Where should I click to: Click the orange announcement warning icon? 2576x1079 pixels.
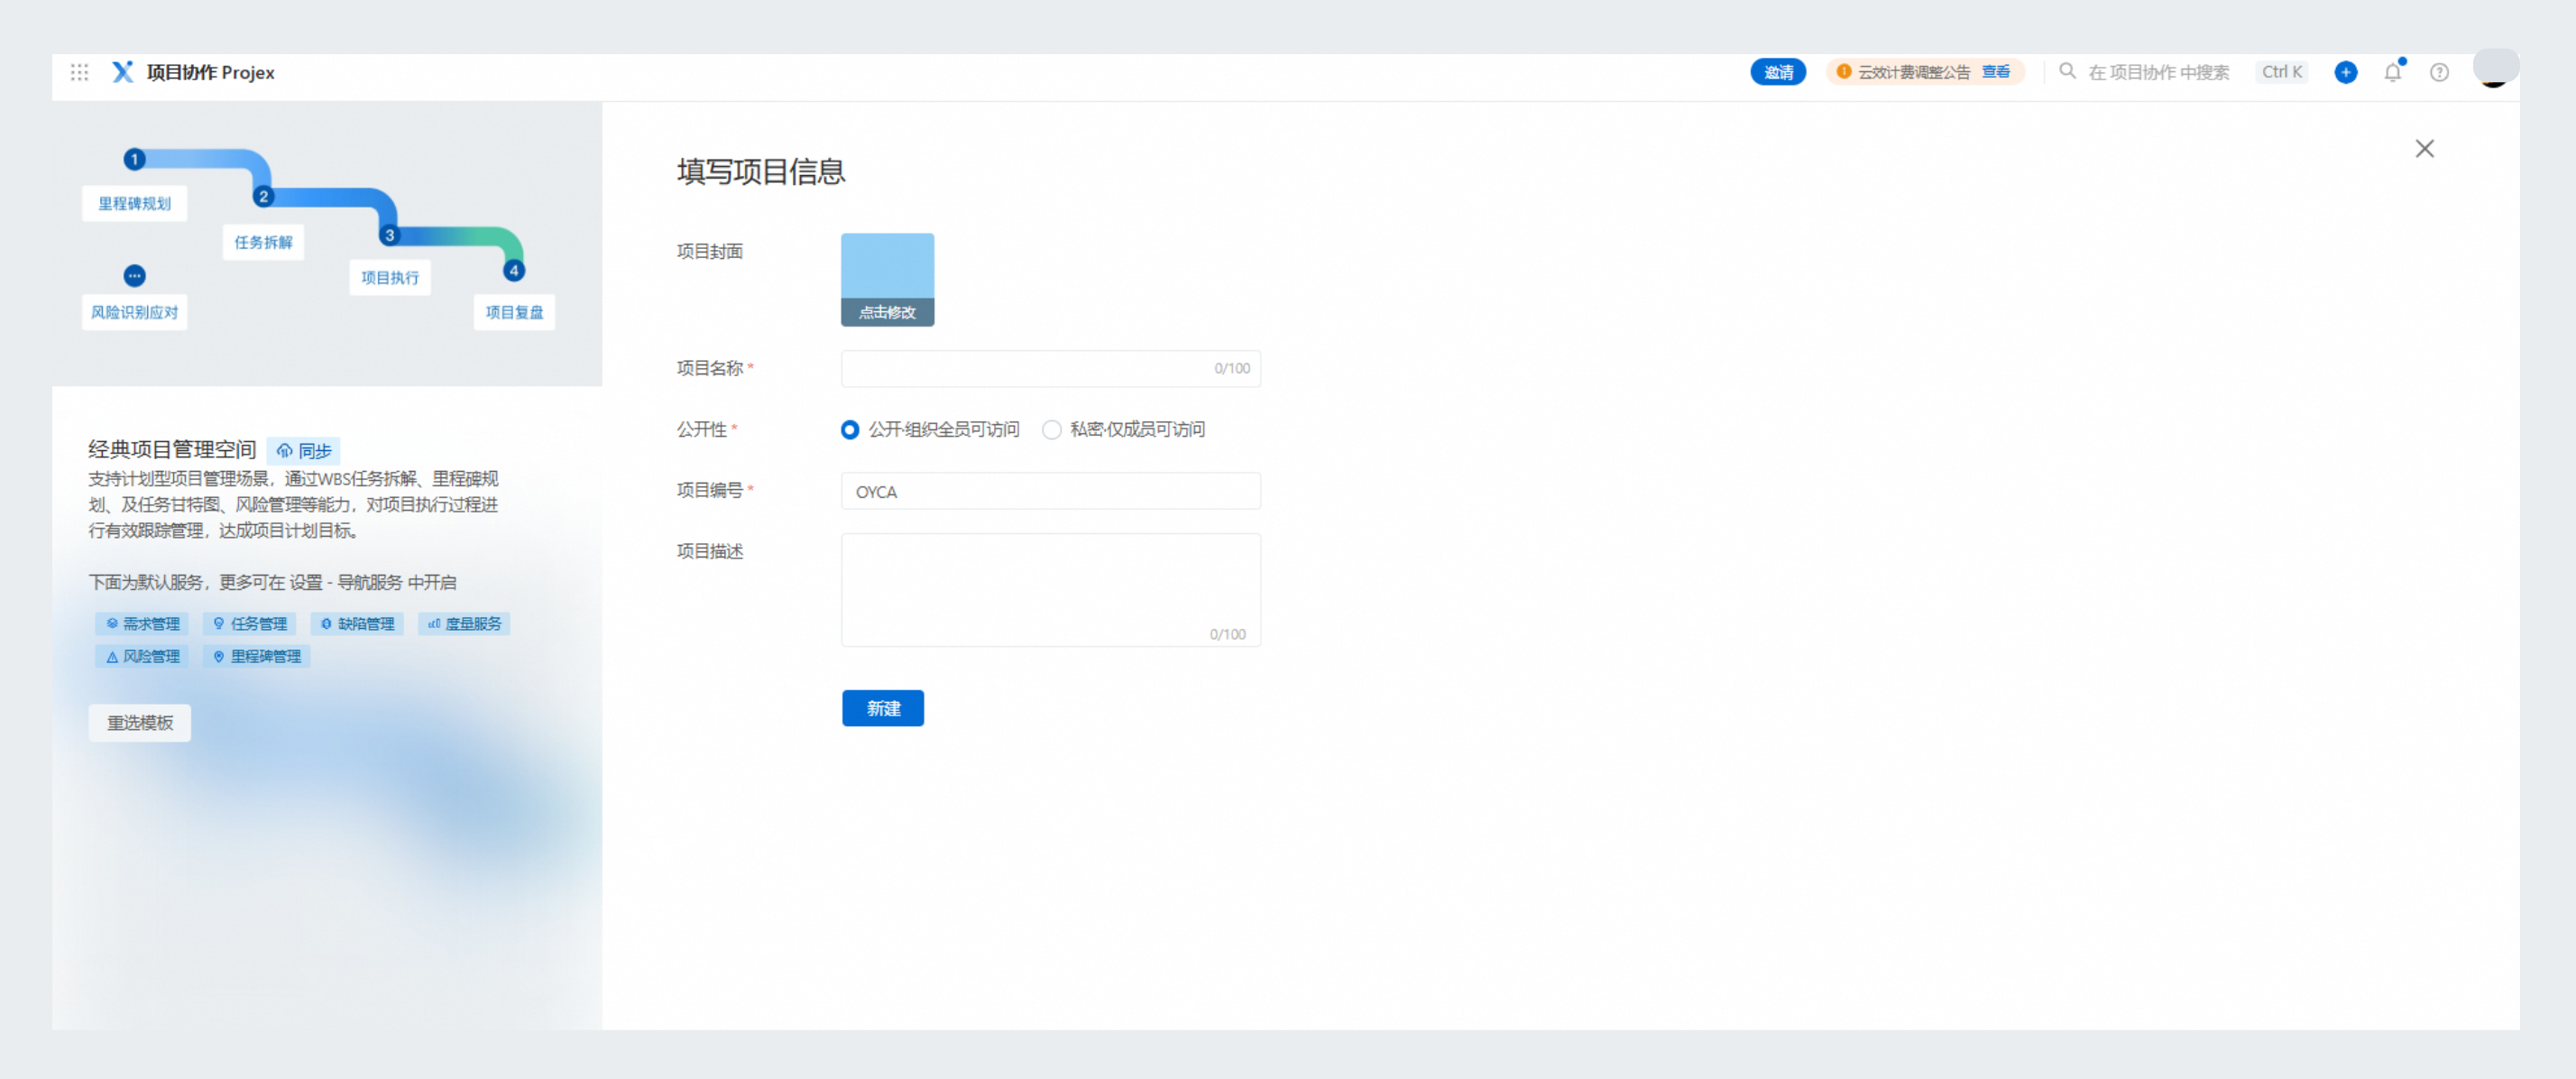1843,72
